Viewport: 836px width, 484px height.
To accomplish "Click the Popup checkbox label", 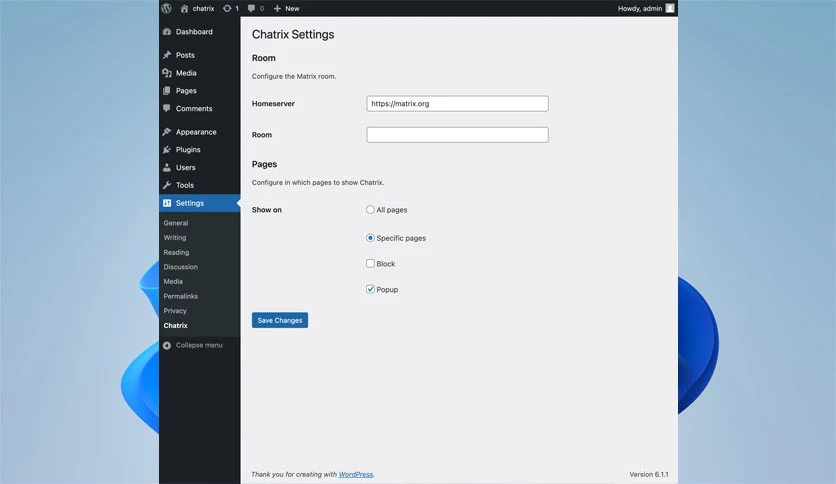I will [x=387, y=289].
